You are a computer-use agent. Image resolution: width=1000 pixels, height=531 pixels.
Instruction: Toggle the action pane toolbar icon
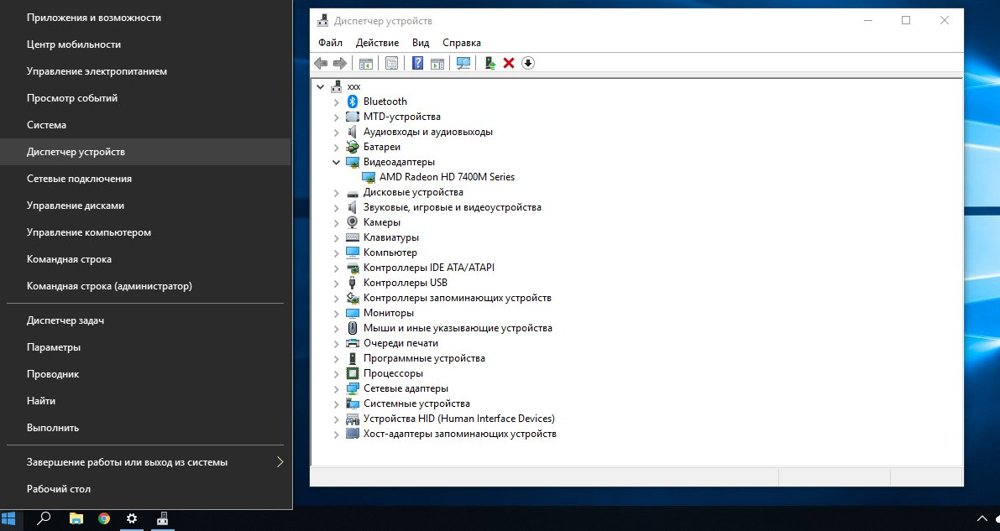point(437,63)
